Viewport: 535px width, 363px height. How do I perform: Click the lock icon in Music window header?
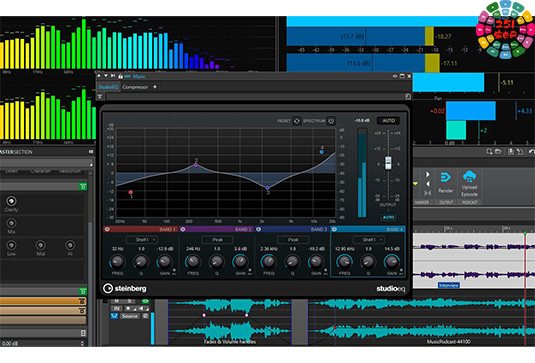[x=120, y=76]
